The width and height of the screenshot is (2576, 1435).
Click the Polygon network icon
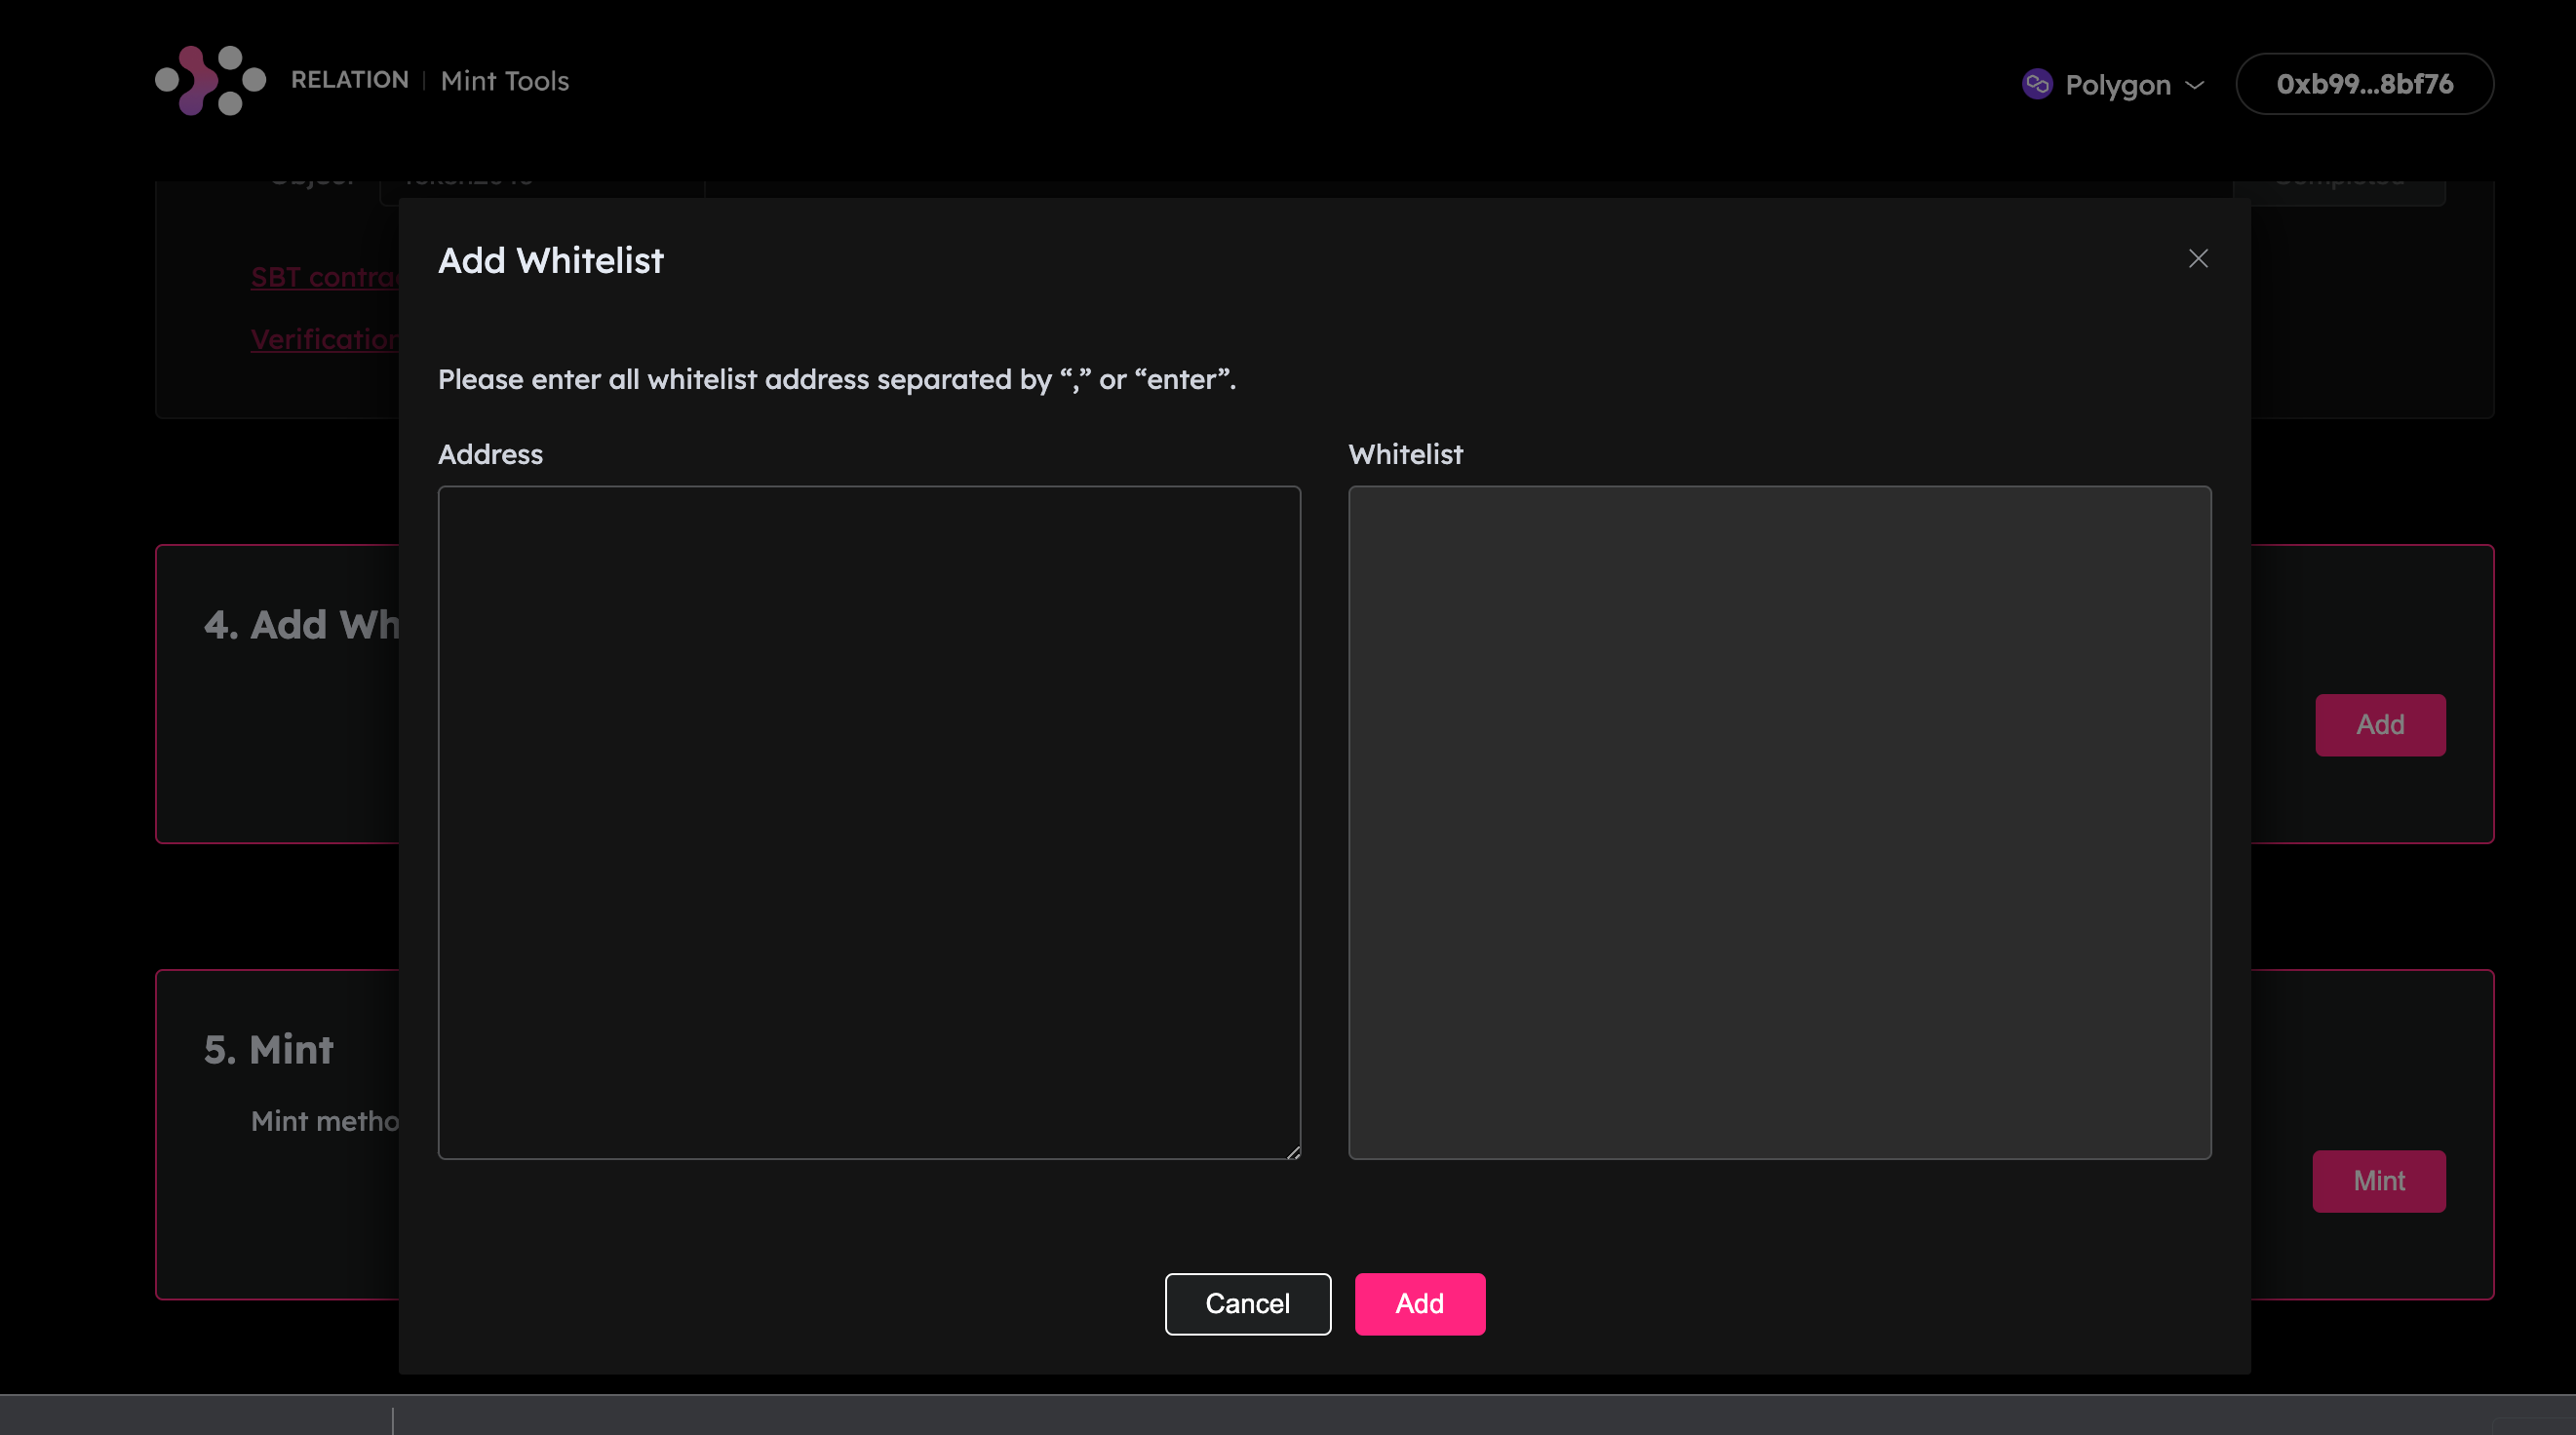click(2037, 84)
